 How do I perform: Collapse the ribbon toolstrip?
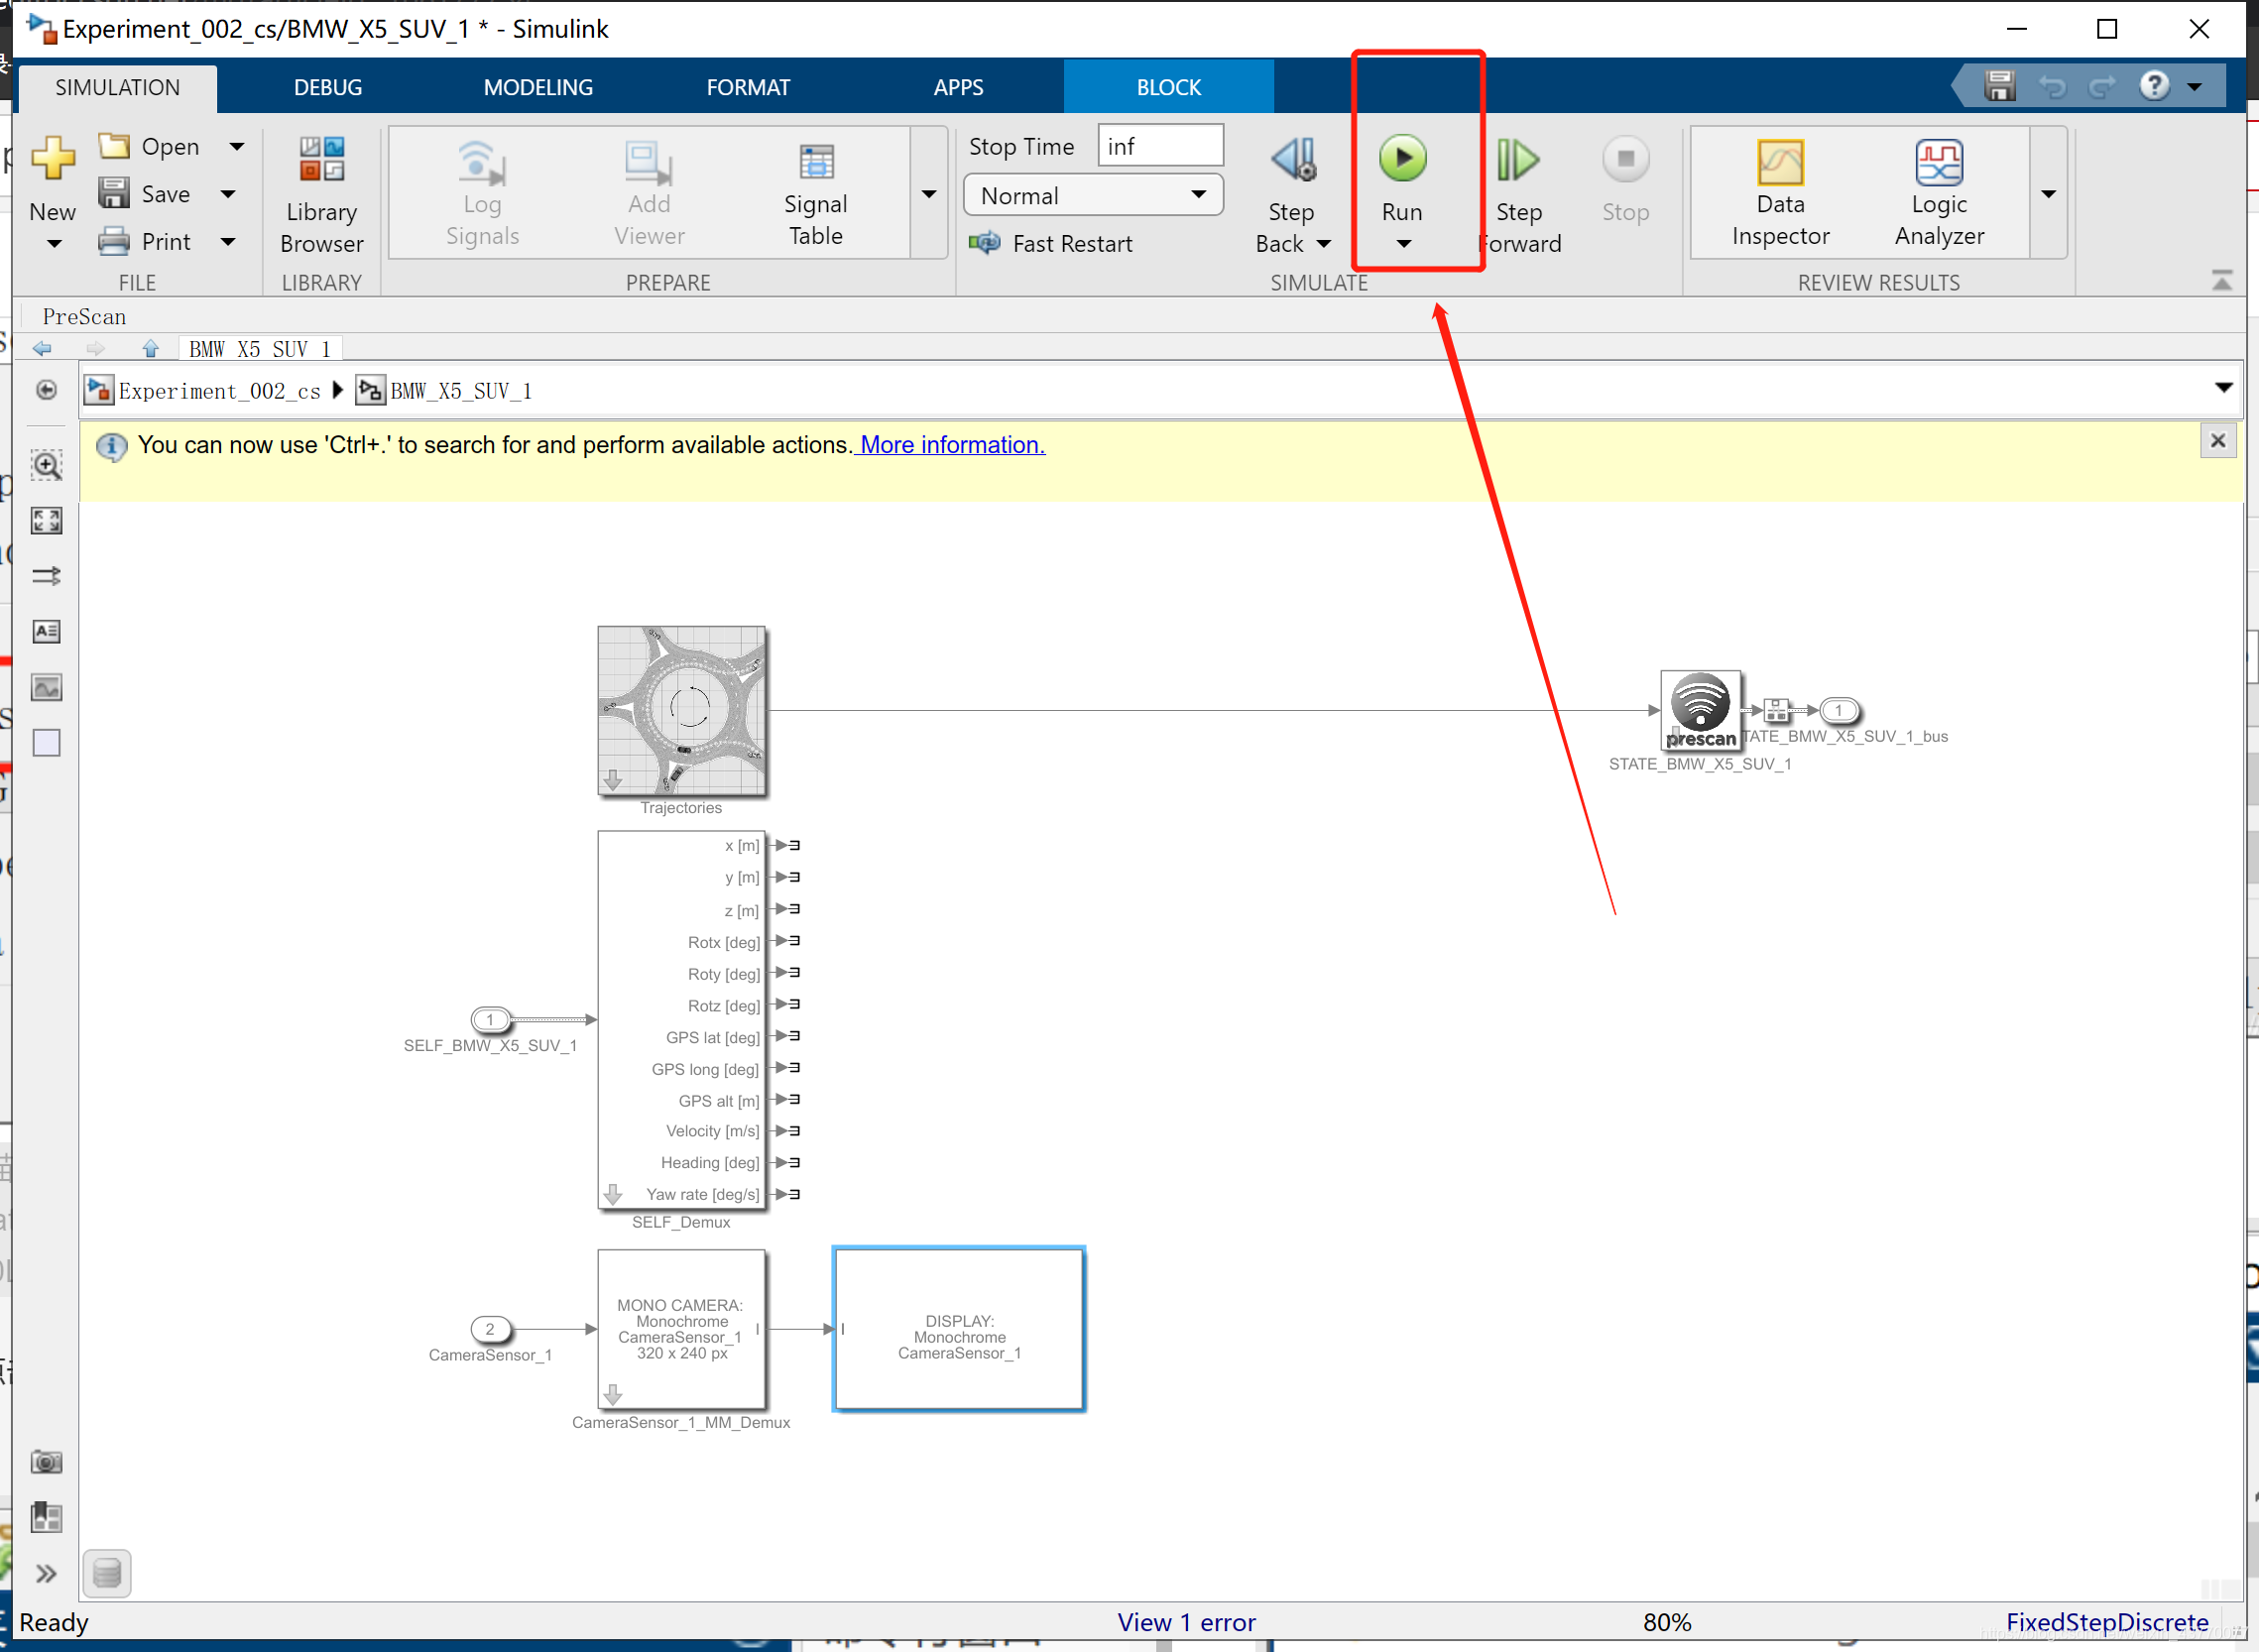click(2221, 280)
